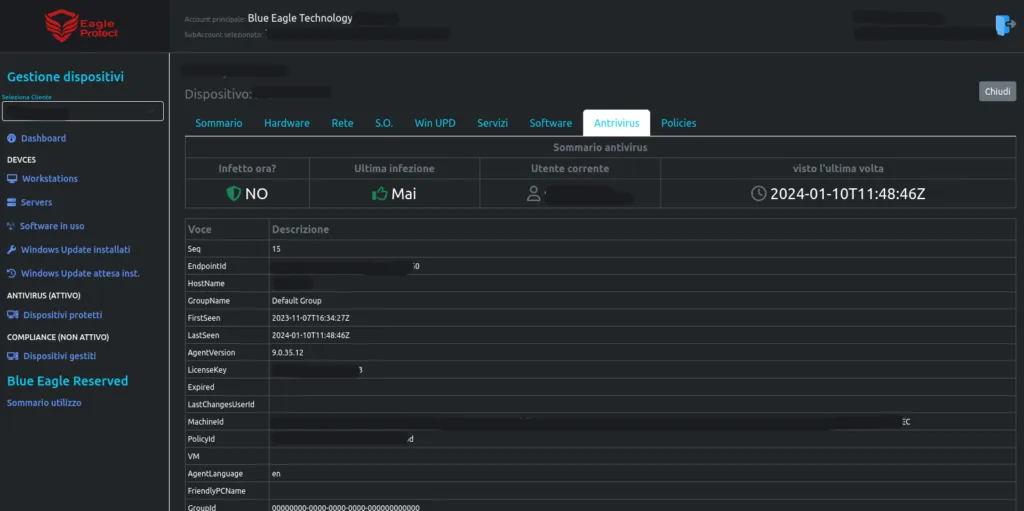The height and width of the screenshot is (511, 1024).
Task: Switch to the Hardware tab
Action: click(x=287, y=123)
